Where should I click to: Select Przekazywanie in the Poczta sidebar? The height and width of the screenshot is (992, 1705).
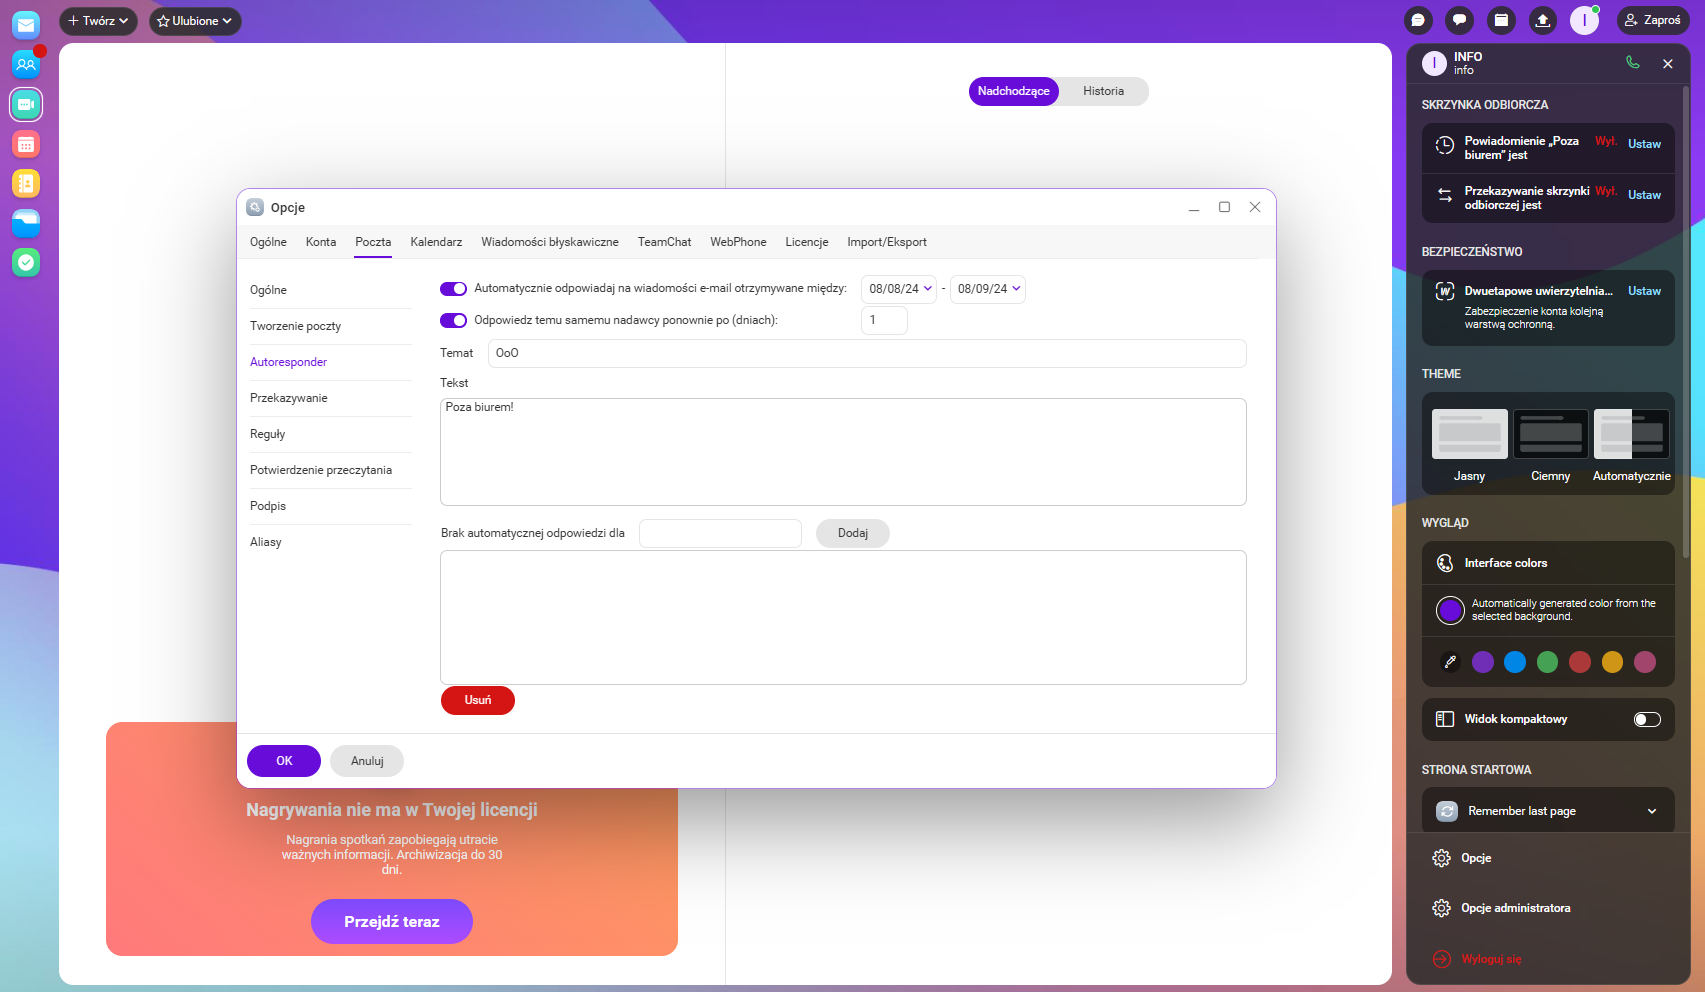pos(289,398)
